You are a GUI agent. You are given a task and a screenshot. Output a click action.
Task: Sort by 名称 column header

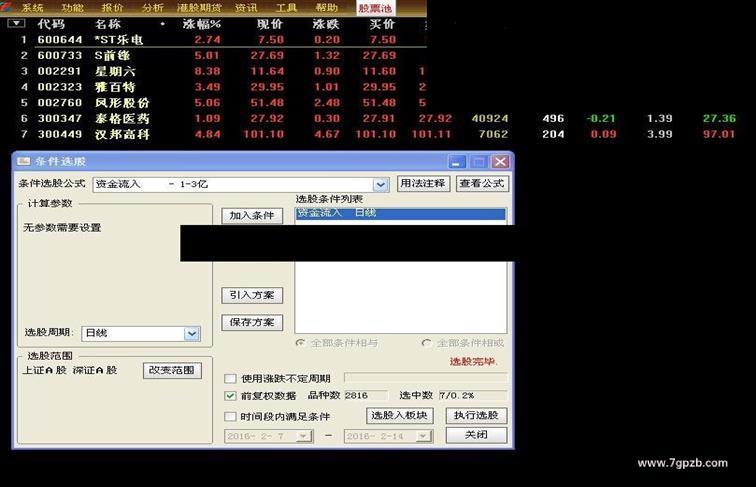[108, 24]
